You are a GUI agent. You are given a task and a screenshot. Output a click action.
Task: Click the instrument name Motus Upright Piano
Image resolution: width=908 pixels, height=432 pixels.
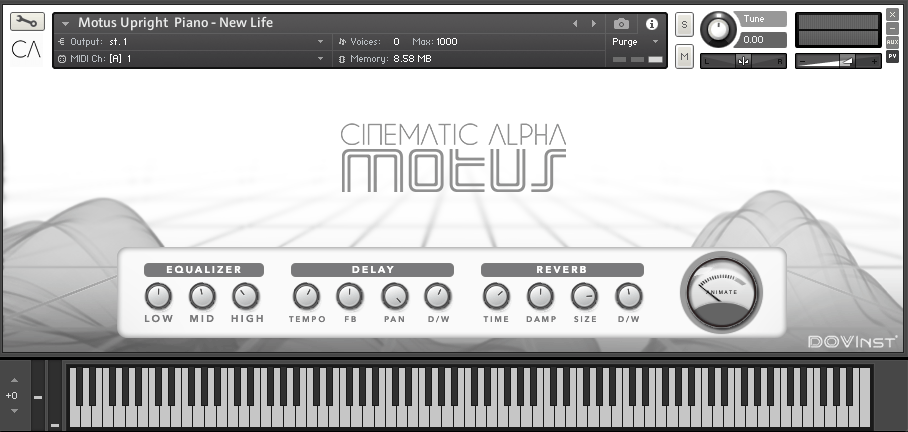coord(175,23)
